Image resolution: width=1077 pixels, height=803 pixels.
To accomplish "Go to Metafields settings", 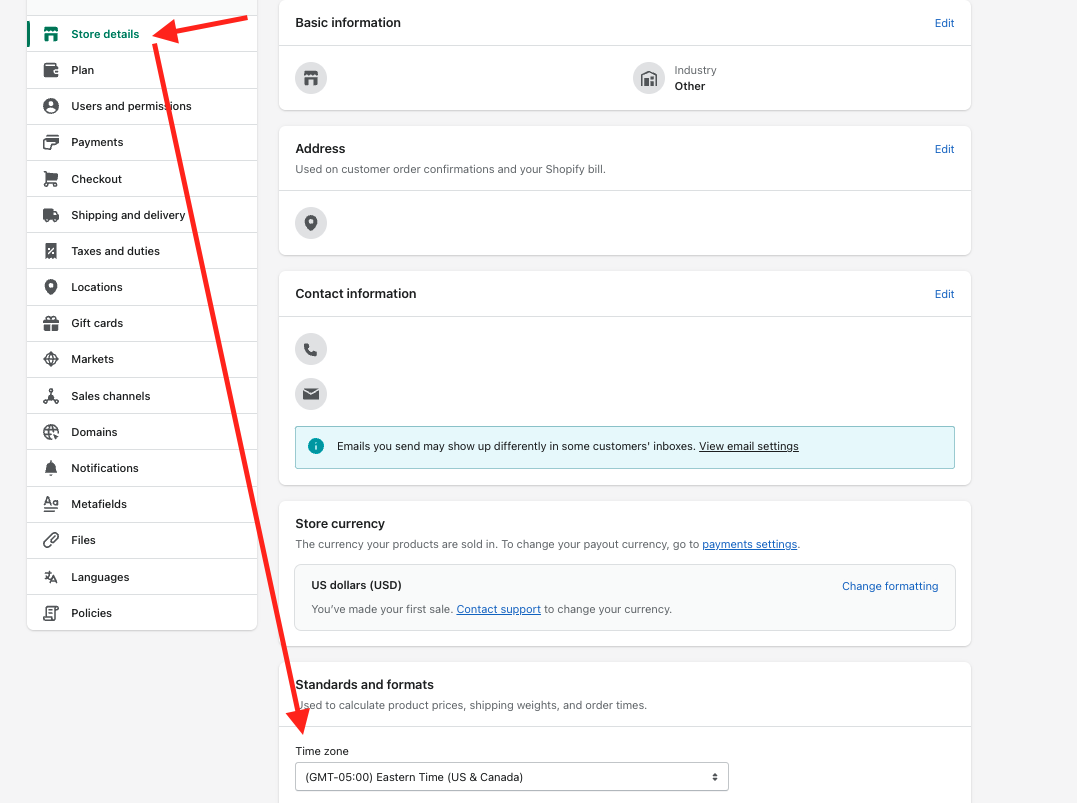I will [x=141, y=504].
